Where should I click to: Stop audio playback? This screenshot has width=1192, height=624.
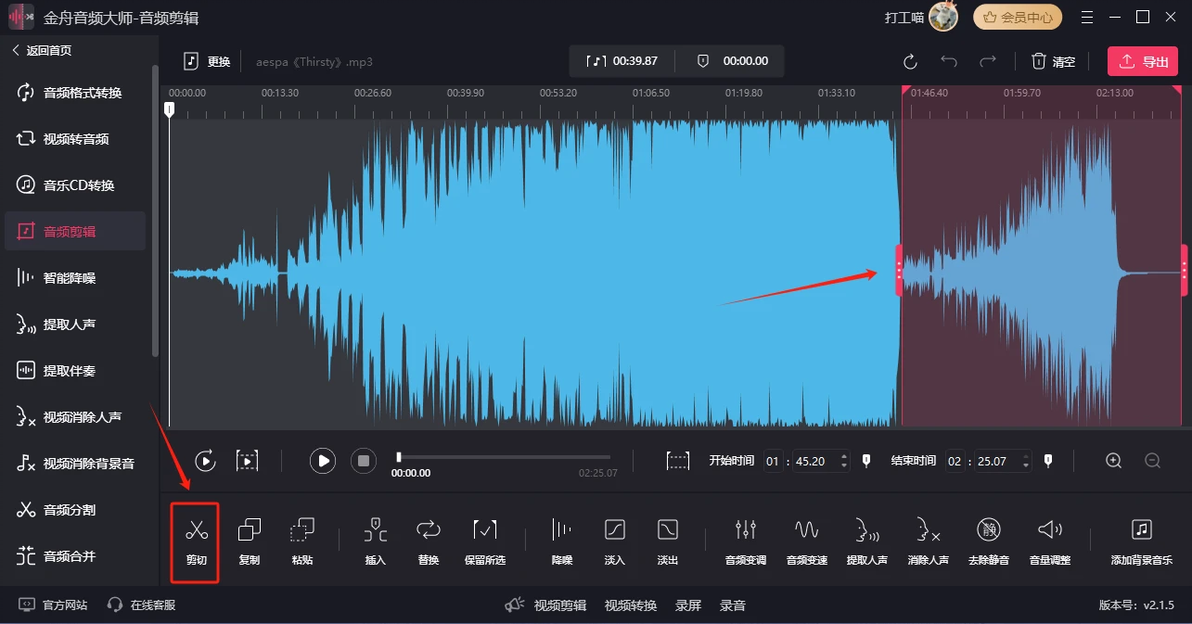point(364,461)
